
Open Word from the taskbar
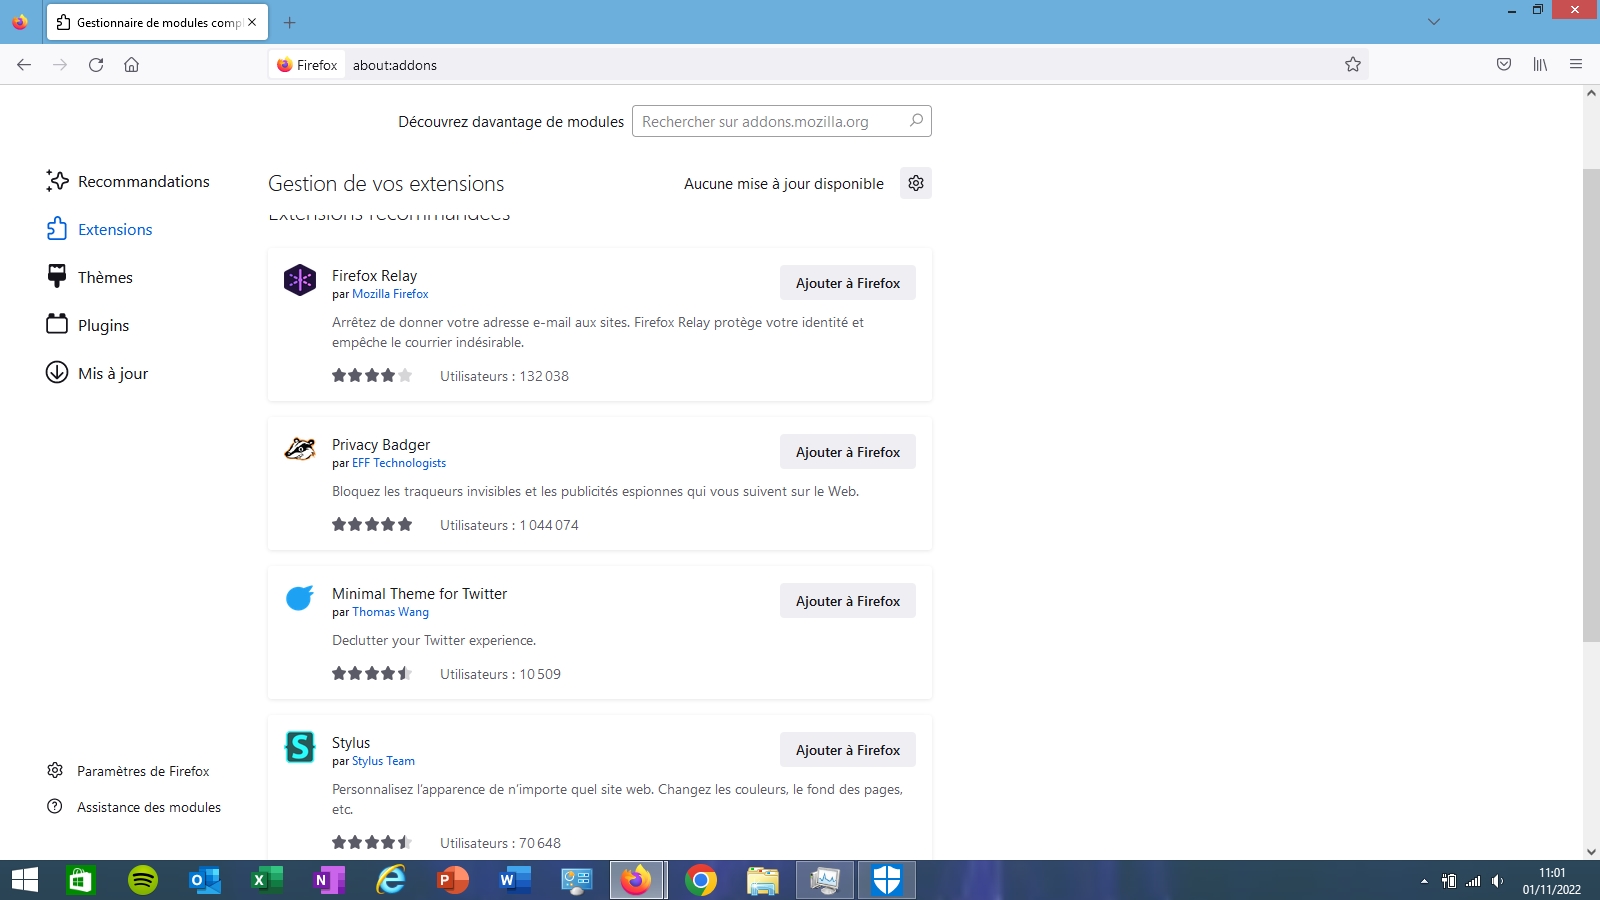(514, 880)
